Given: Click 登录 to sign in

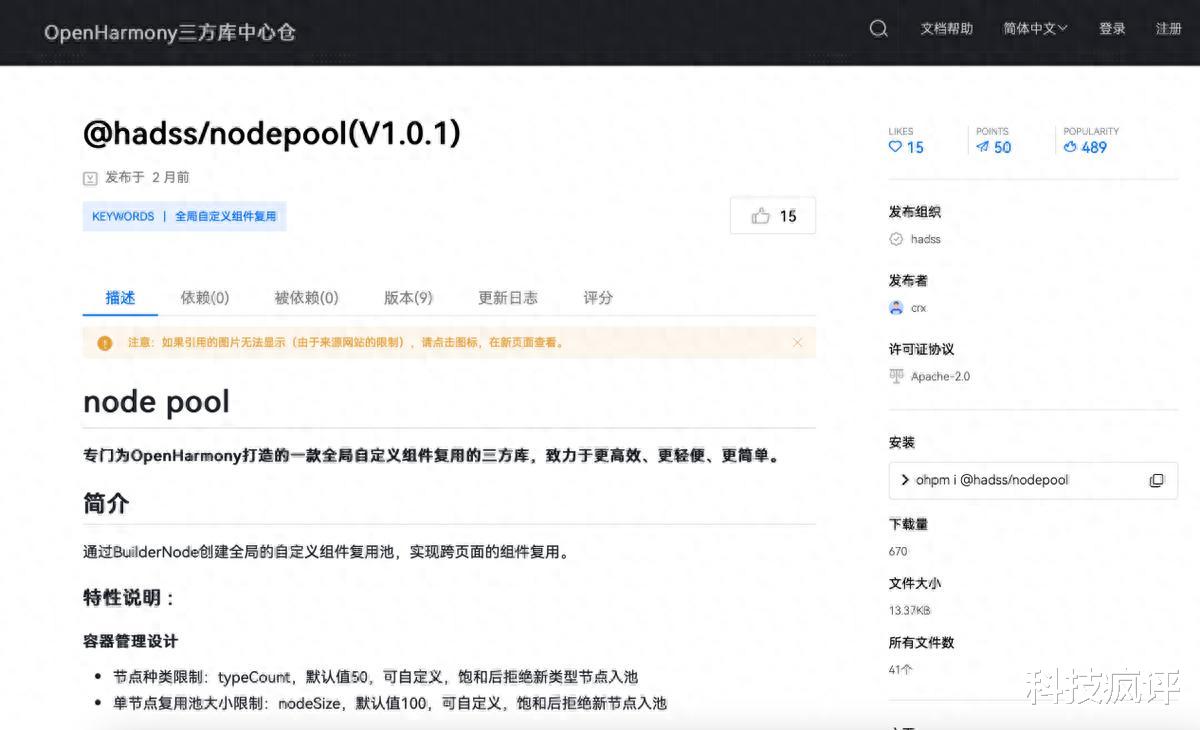Looking at the screenshot, I should [1112, 28].
